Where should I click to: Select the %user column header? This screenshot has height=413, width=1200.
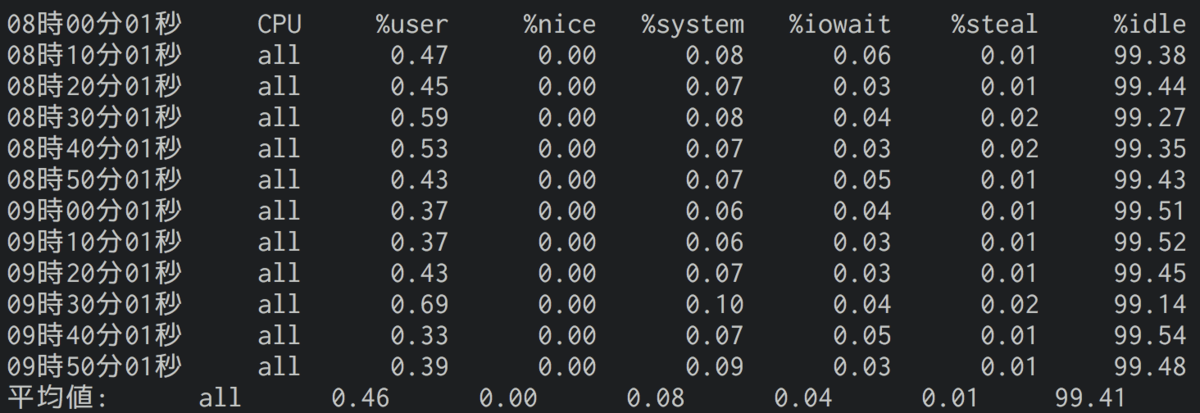(413, 25)
